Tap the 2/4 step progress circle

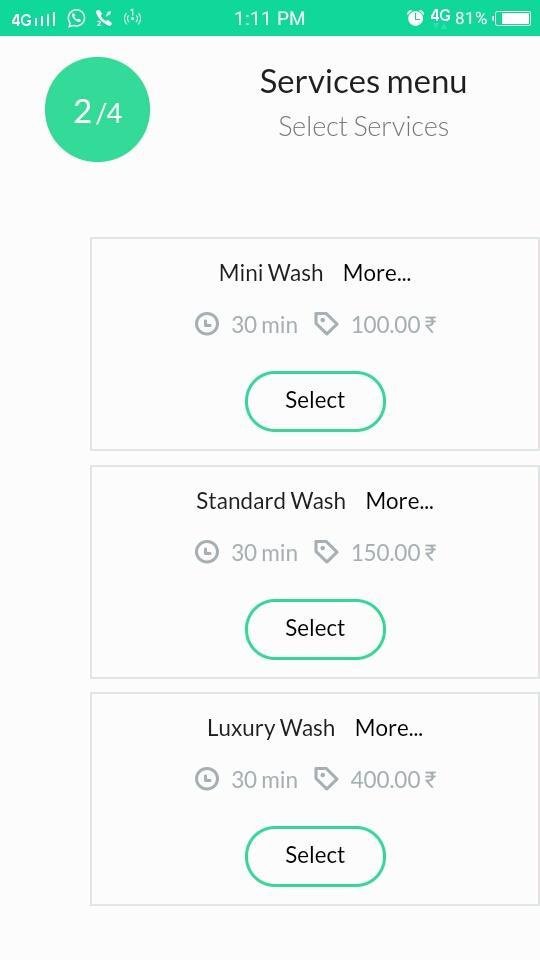coord(97,110)
